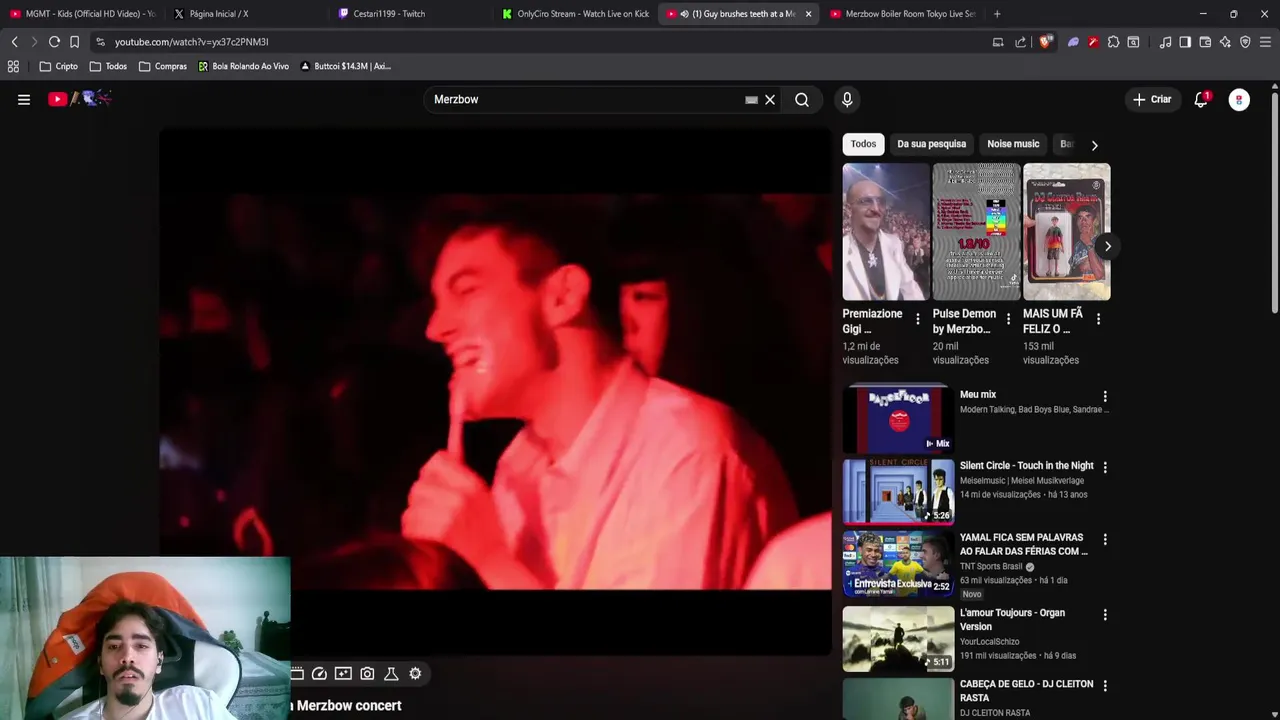This screenshot has height=720, width=1280.
Task: Open the player enhancer gear settings
Action: click(415, 674)
